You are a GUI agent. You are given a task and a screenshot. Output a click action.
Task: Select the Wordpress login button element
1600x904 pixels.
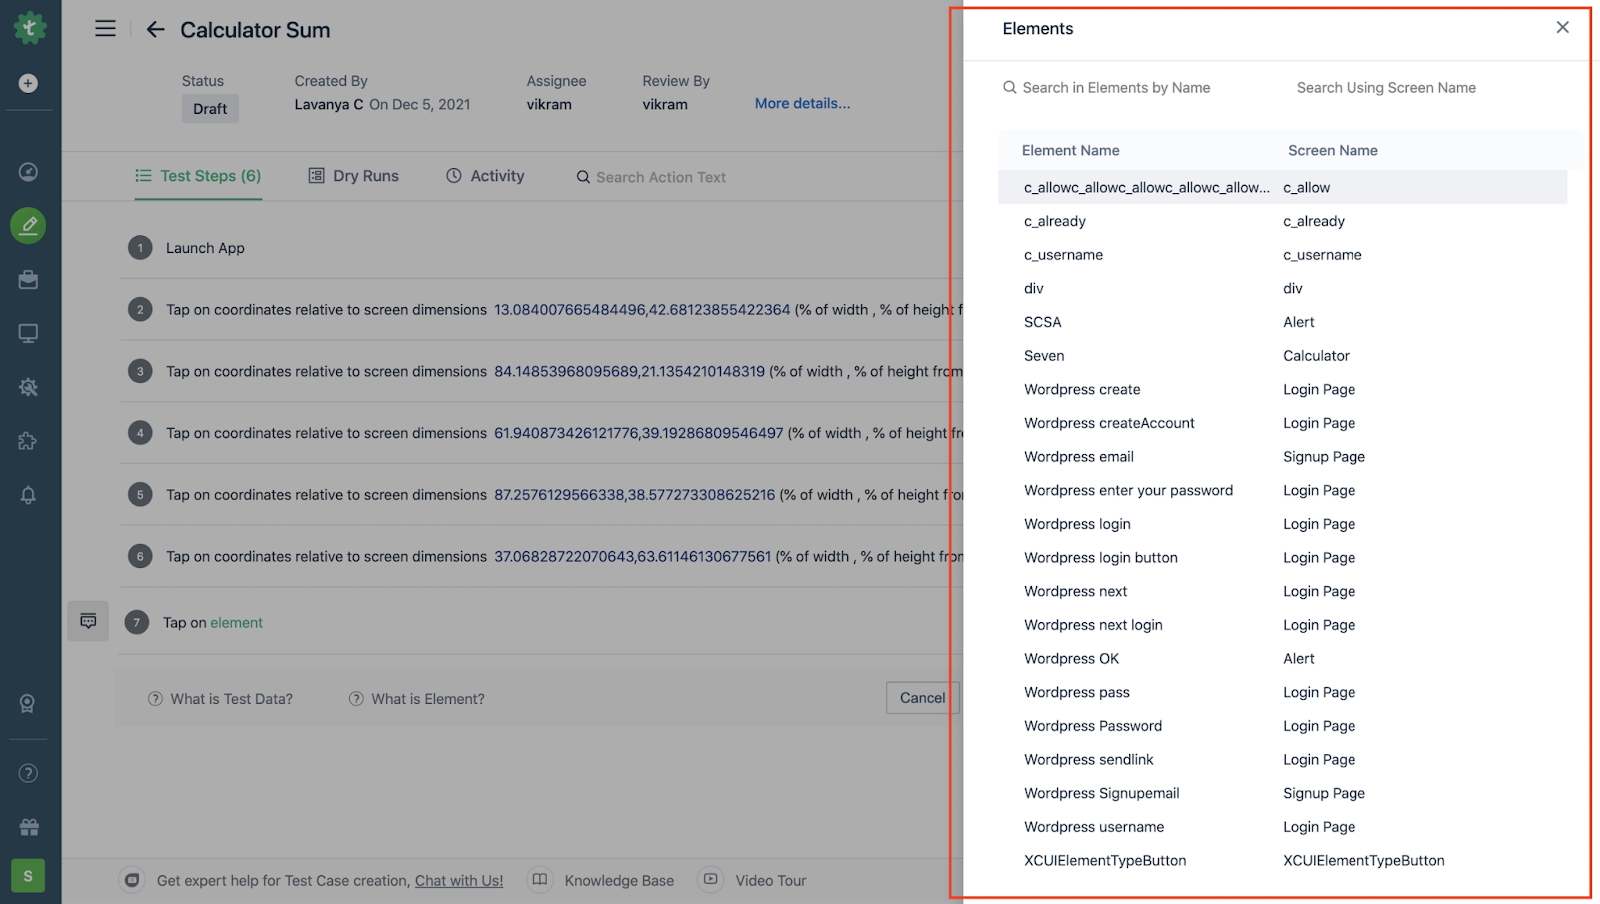pyautogui.click(x=1282, y=558)
